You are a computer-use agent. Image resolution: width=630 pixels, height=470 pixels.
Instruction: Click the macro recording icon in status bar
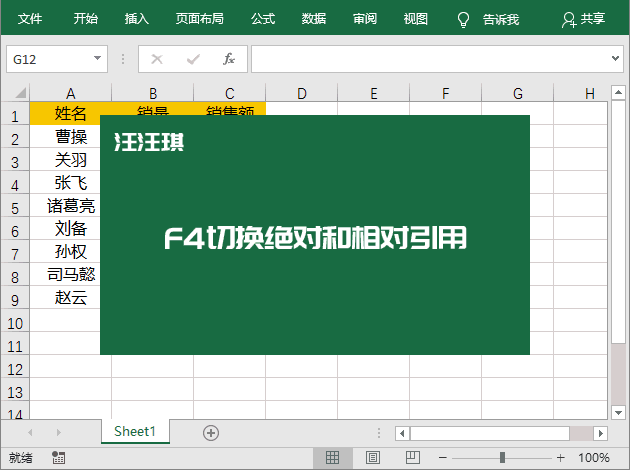point(59,458)
